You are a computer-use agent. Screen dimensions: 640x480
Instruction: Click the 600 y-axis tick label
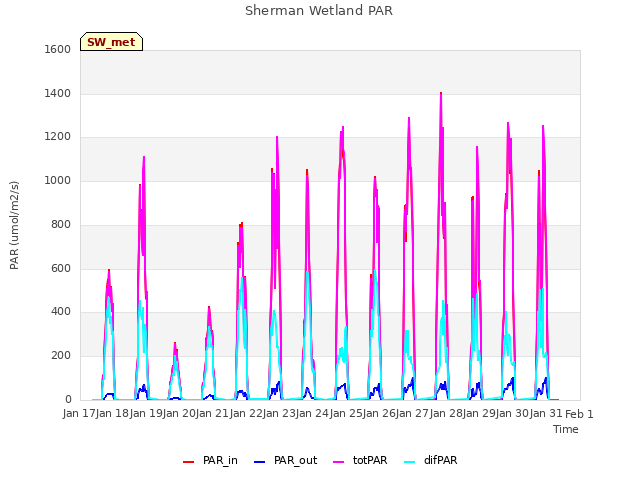pyautogui.click(x=61, y=268)
